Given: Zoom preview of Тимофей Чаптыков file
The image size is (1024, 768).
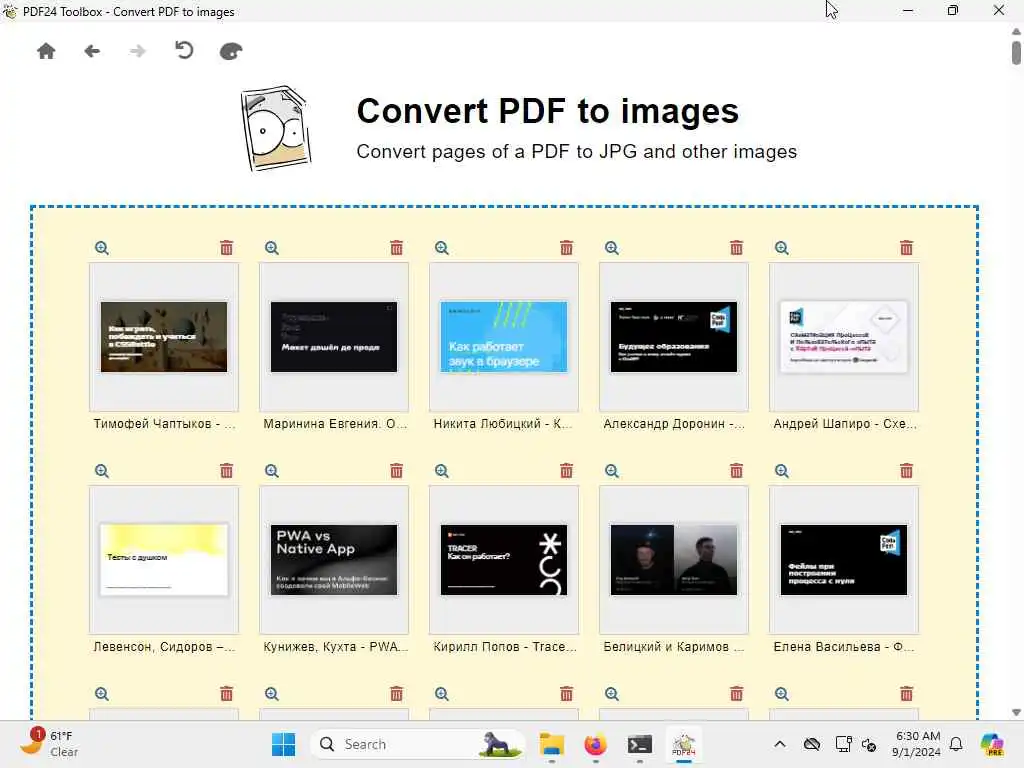Looking at the screenshot, I should [102, 248].
